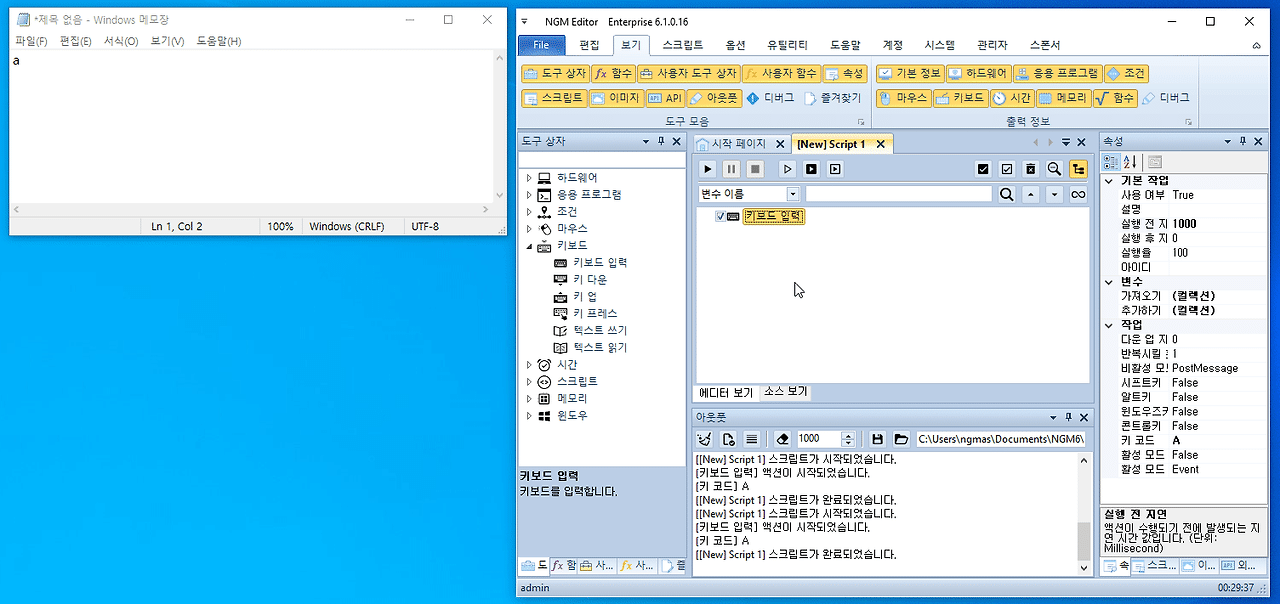Expand the 조건 node in 도구 상자 tree
The image size is (1280, 604).
529,212
